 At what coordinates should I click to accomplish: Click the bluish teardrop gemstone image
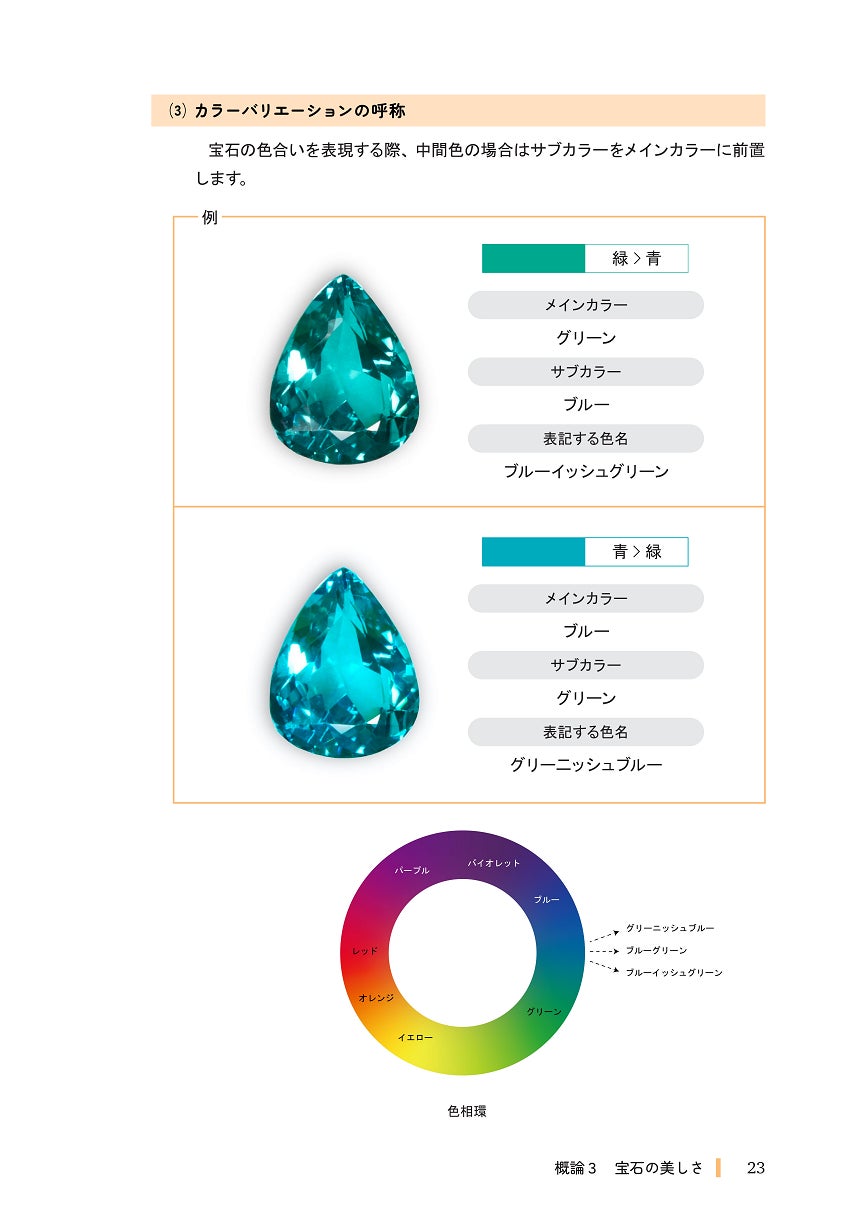pyautogui.click(x=344, y=662)
